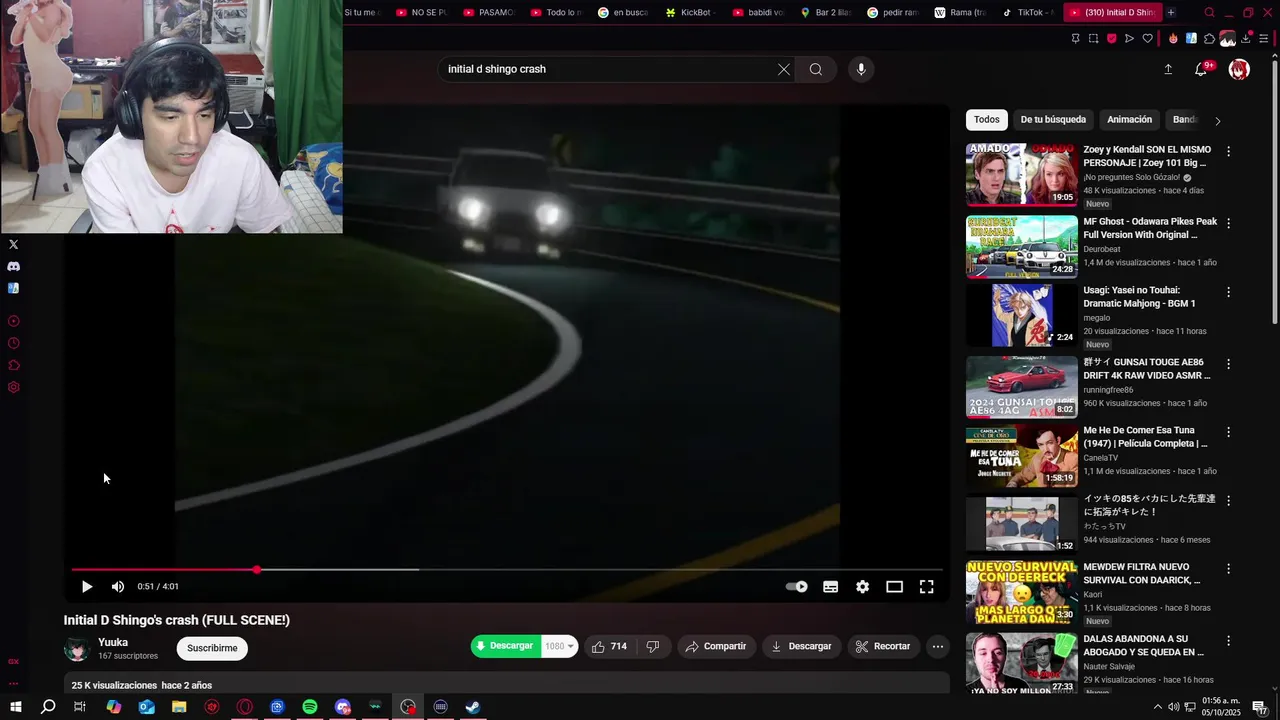
Task: Open Outlook from the taskbar
Action: (x=147, y=707)
